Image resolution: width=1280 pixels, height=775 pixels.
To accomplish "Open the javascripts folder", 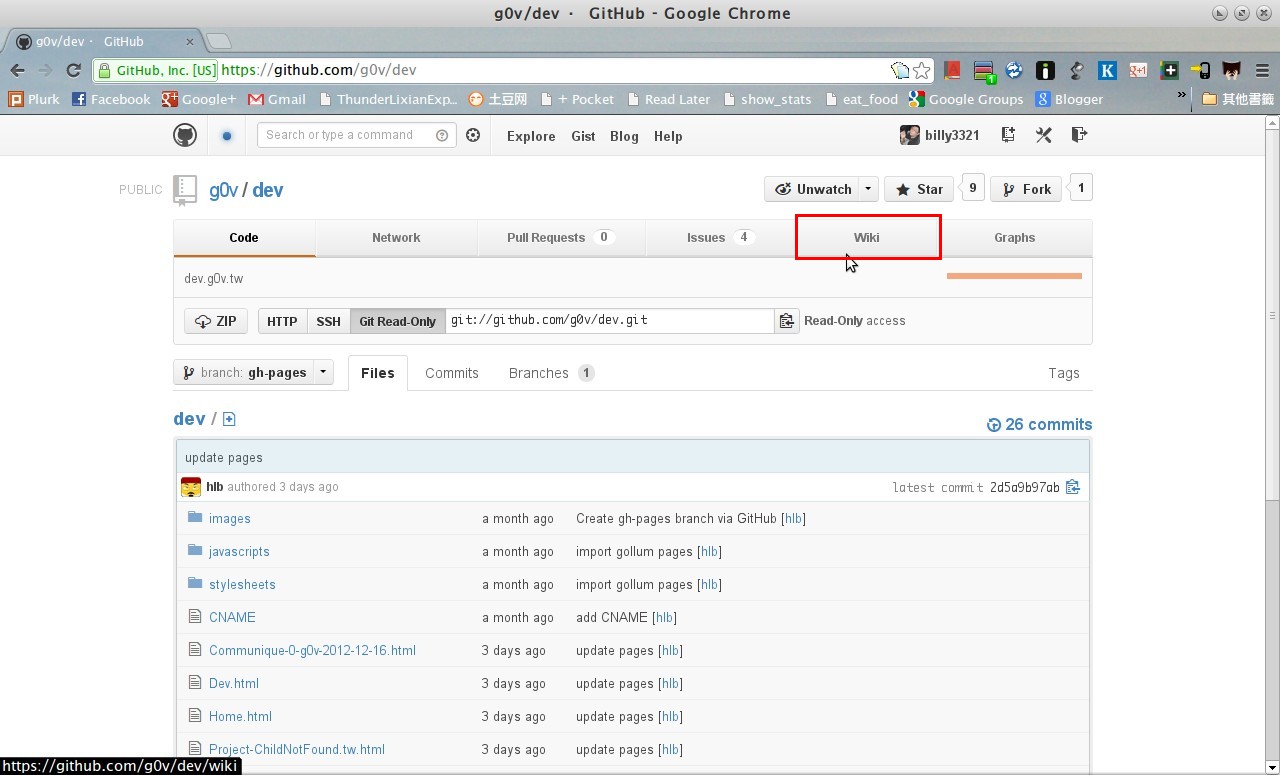I will [x=239, y=551].
